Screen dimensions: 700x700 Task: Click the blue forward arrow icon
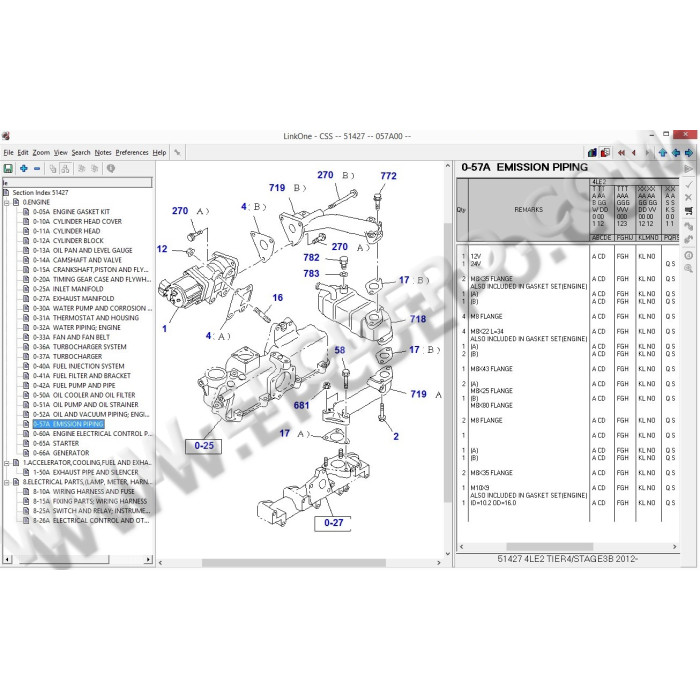coord(689,153)
